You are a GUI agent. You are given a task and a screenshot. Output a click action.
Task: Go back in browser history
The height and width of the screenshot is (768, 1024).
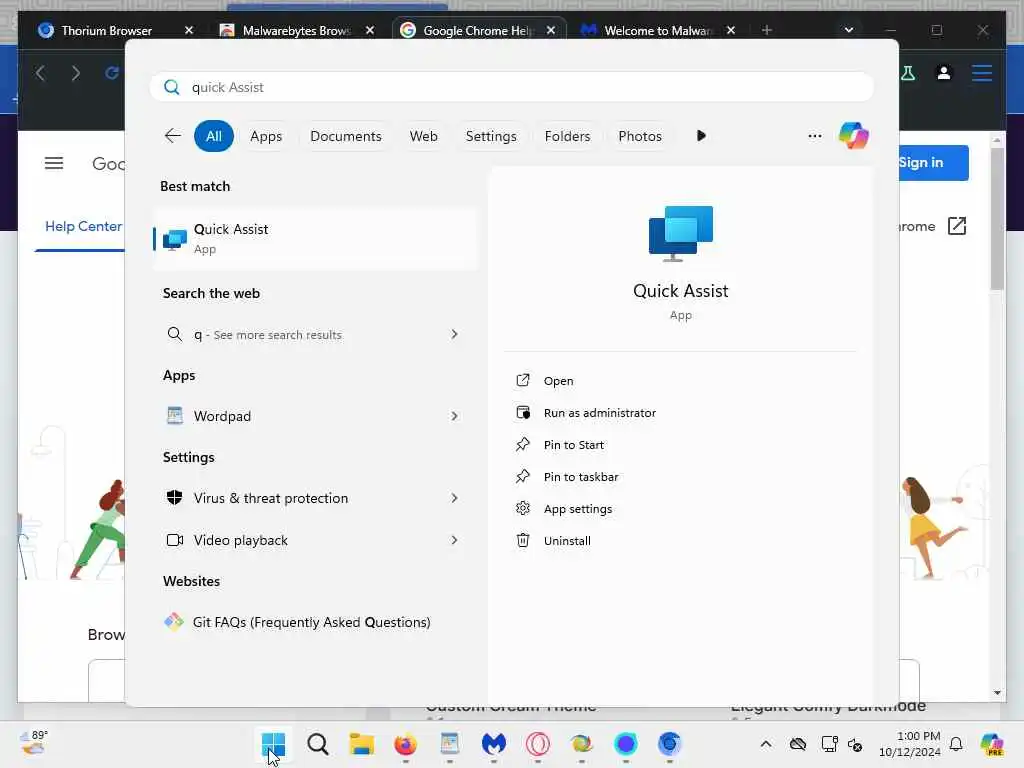pos(40,72)
